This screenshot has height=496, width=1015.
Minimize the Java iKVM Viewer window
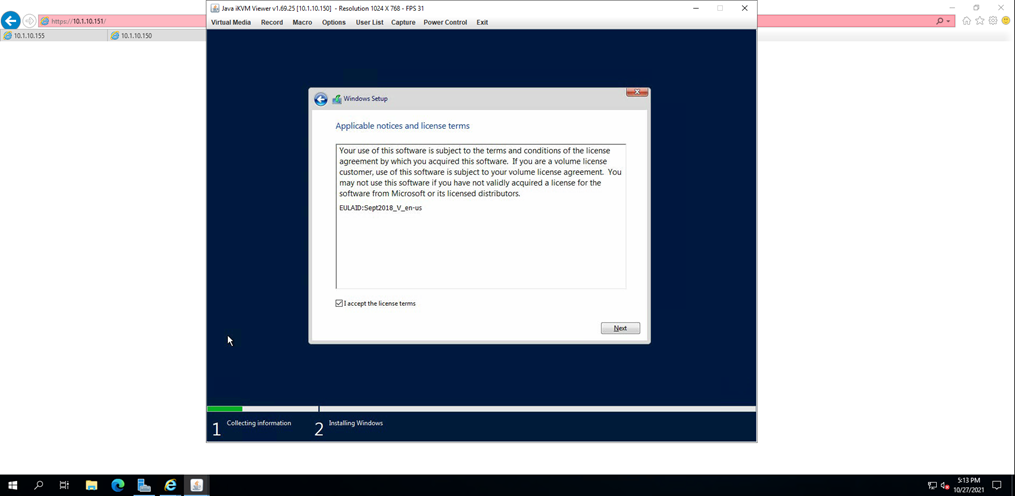coord(695,8)
